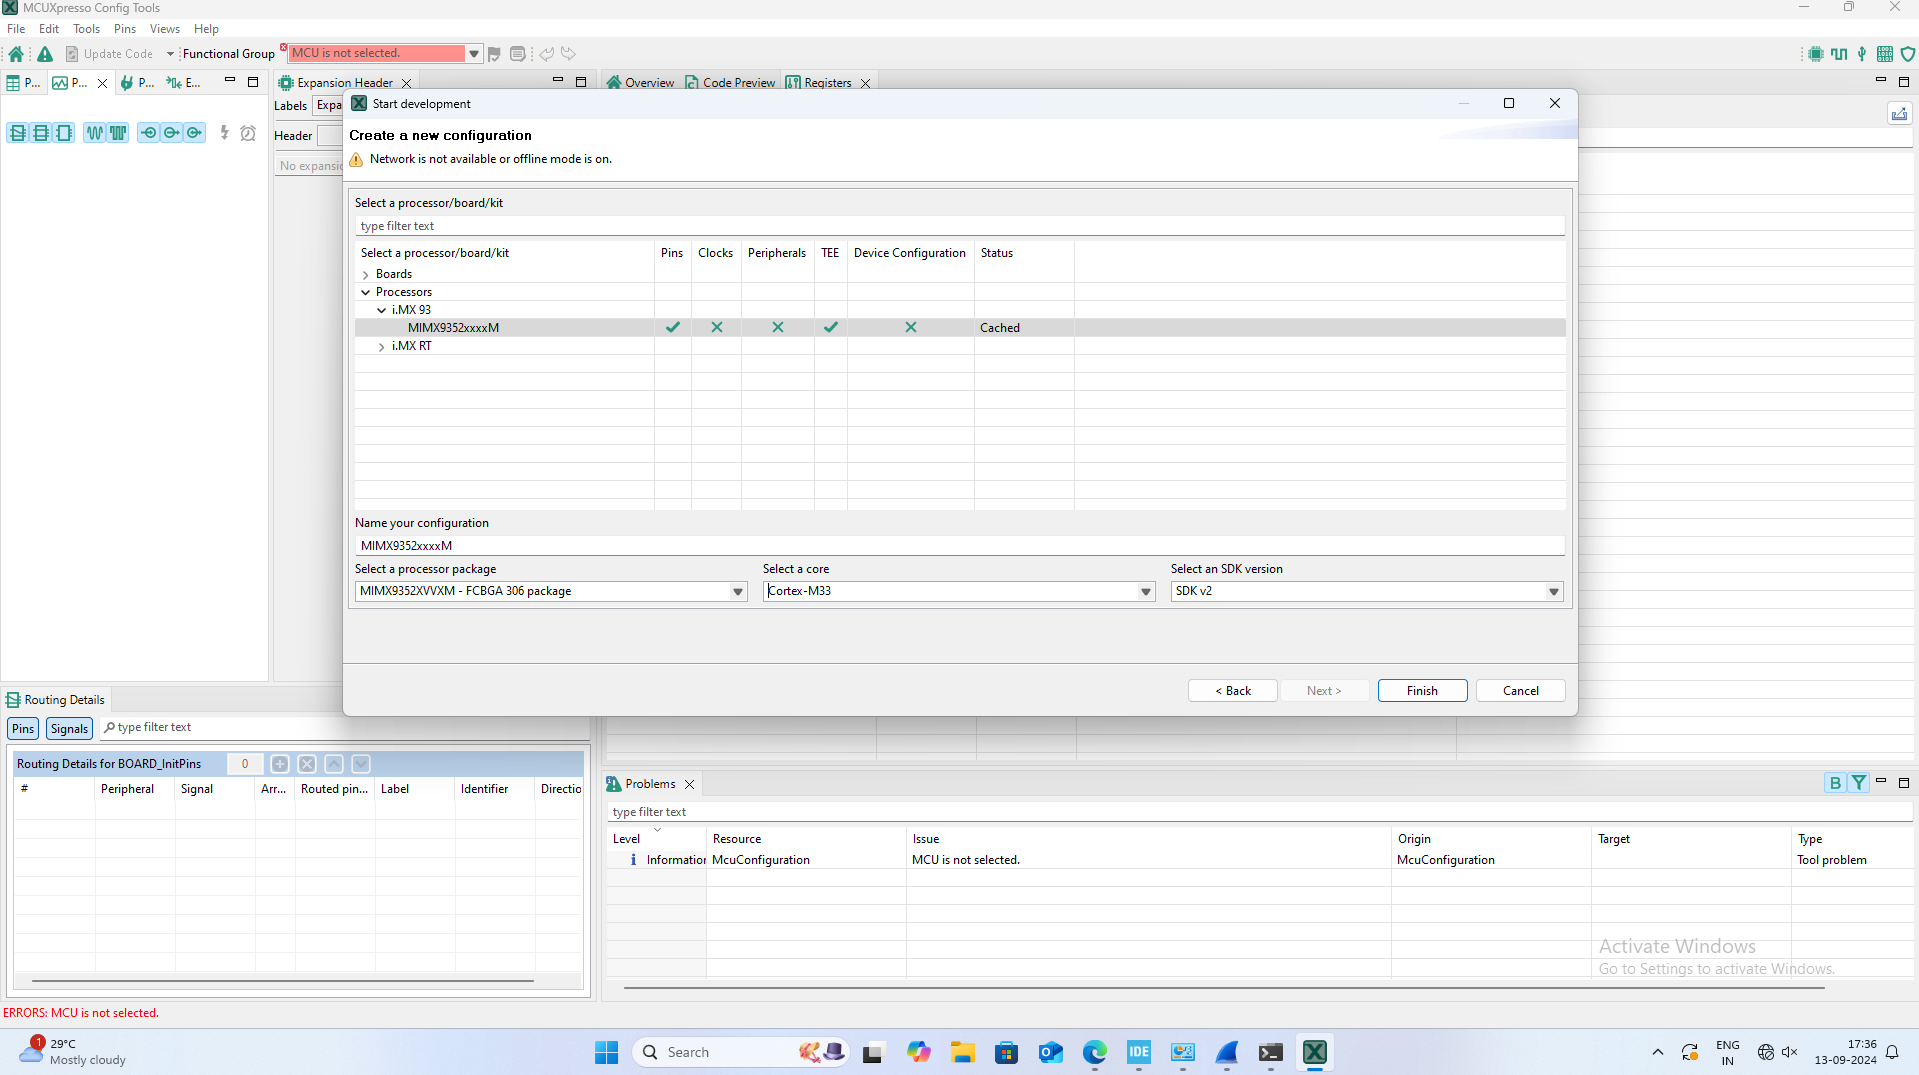The width and height of the screenshot is (1919, 1075).
Task: Click the move up icon in Routing Details
Action: (334, 764)
